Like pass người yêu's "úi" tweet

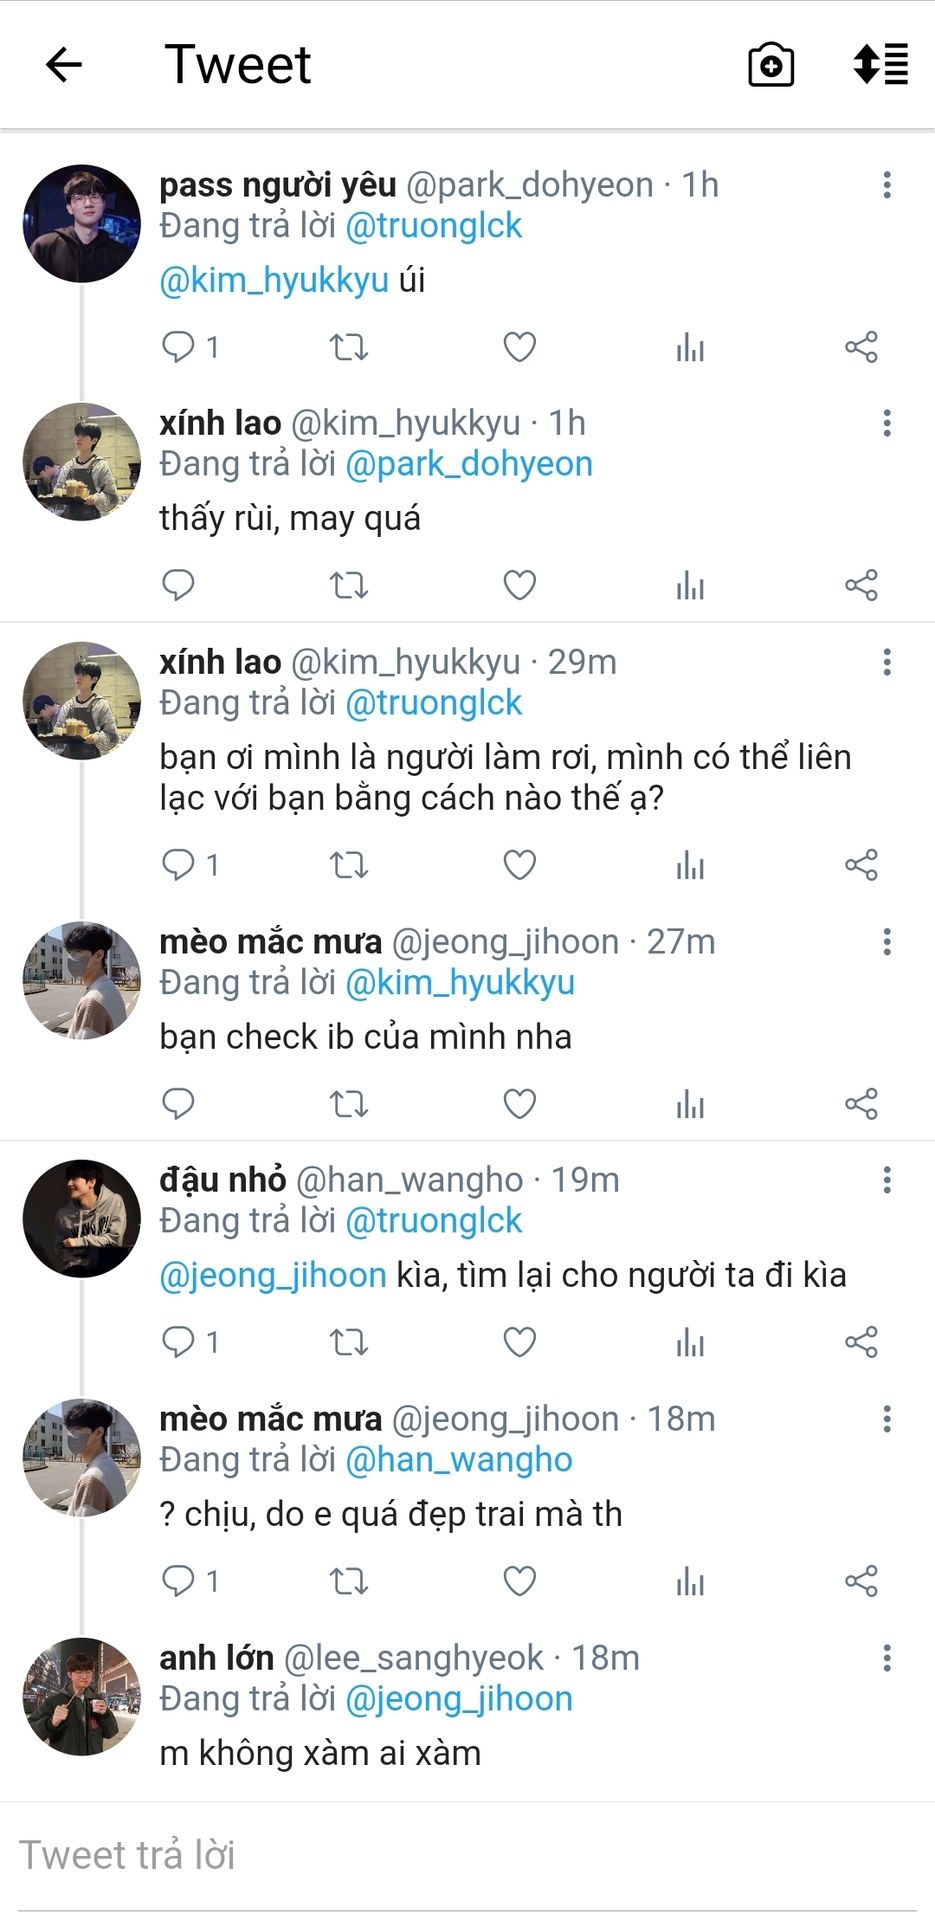(x=519, y=347)
